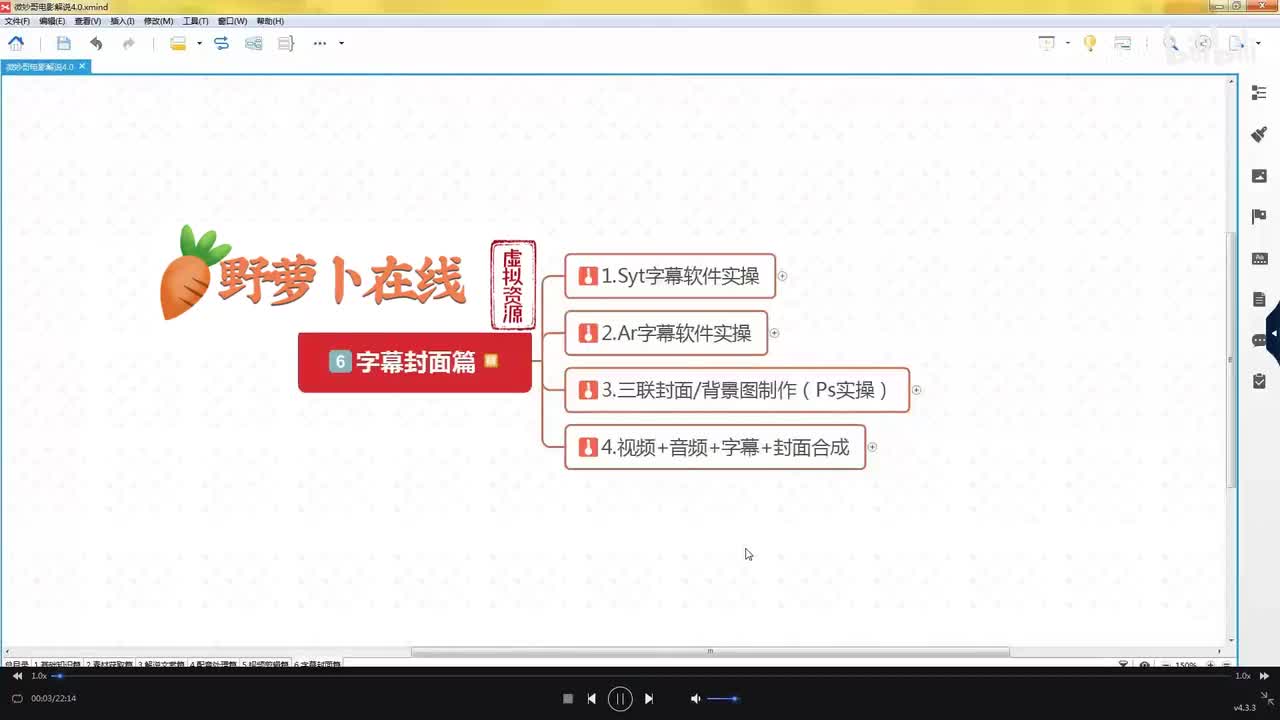
Task: Go to XMind home icon
Action: 16,43
